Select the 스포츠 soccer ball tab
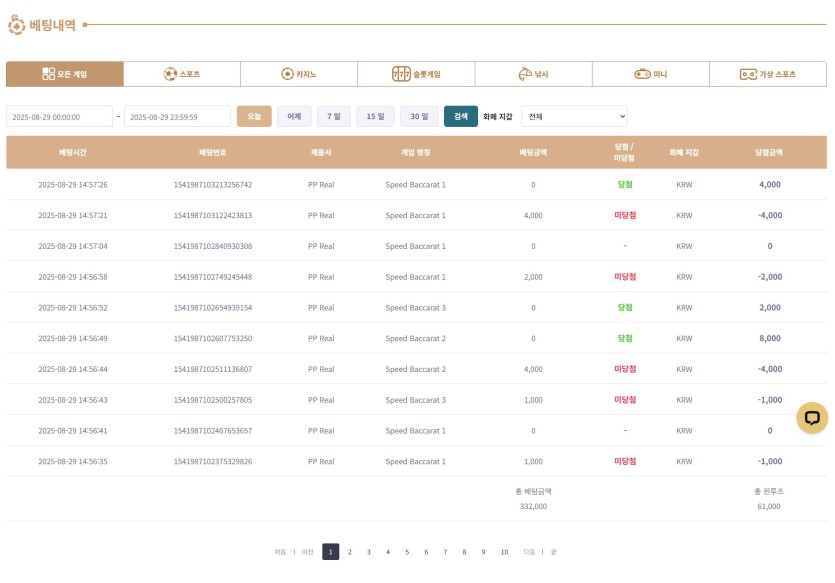Viewport: 835px width, 583px height. [x=182, y=74]
